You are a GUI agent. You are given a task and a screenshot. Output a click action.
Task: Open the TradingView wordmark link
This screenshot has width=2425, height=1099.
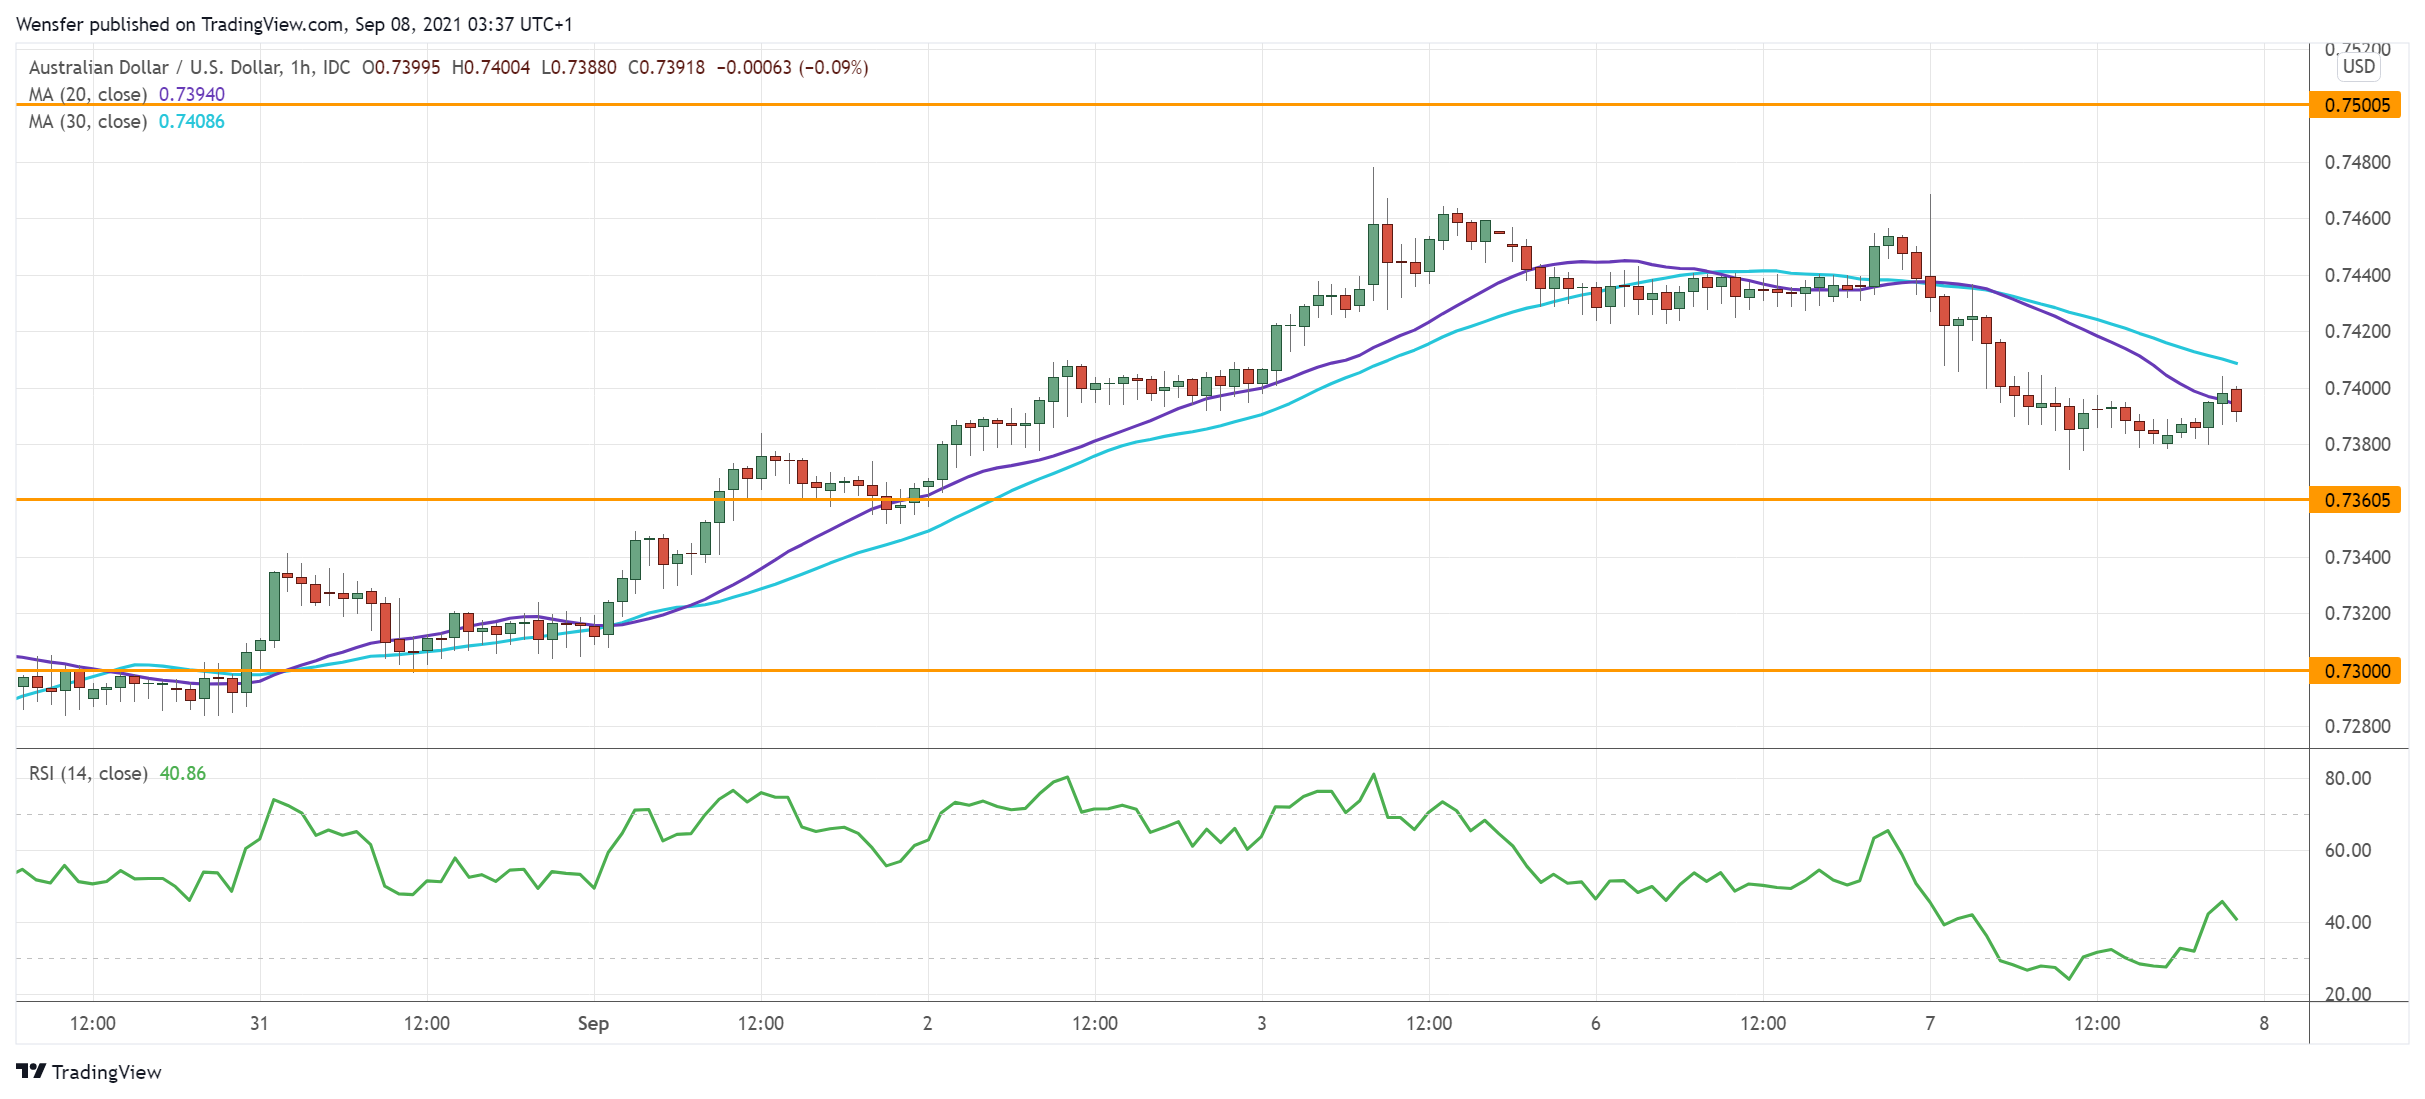[106, 1072]
